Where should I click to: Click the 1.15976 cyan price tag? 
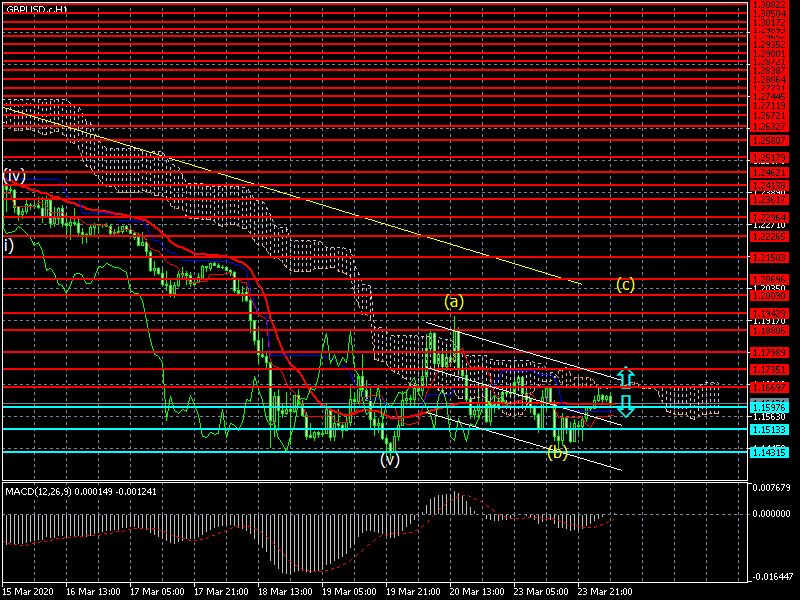(x=768, y=406)
